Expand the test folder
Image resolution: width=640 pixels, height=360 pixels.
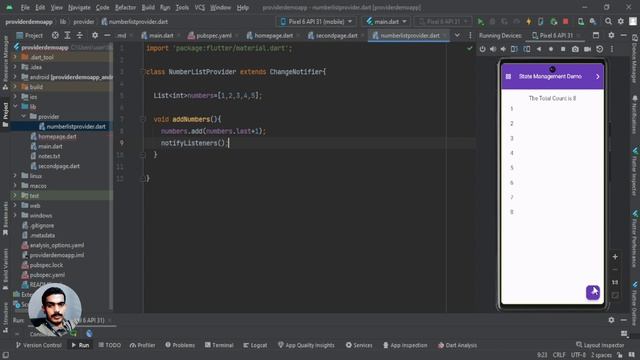(16, 196)
